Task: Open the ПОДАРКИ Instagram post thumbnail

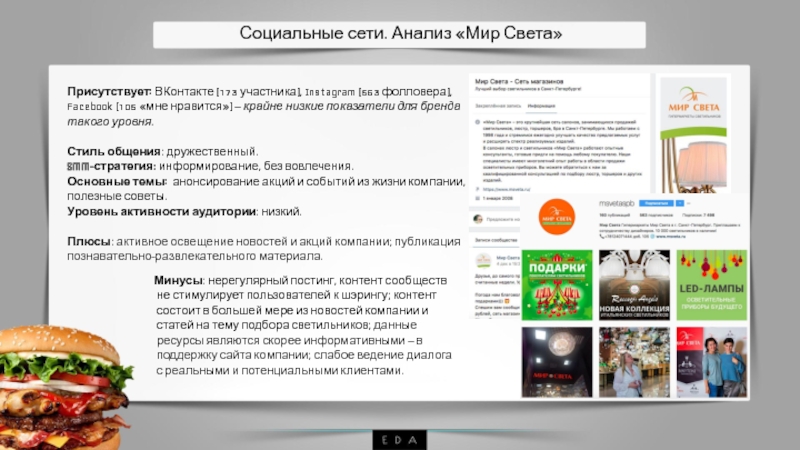Action: [557, 285]
